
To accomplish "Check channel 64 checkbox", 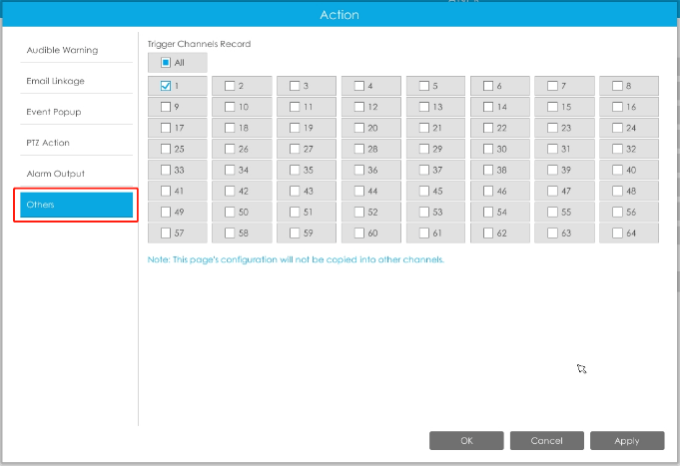I will (x=618, y=233).
